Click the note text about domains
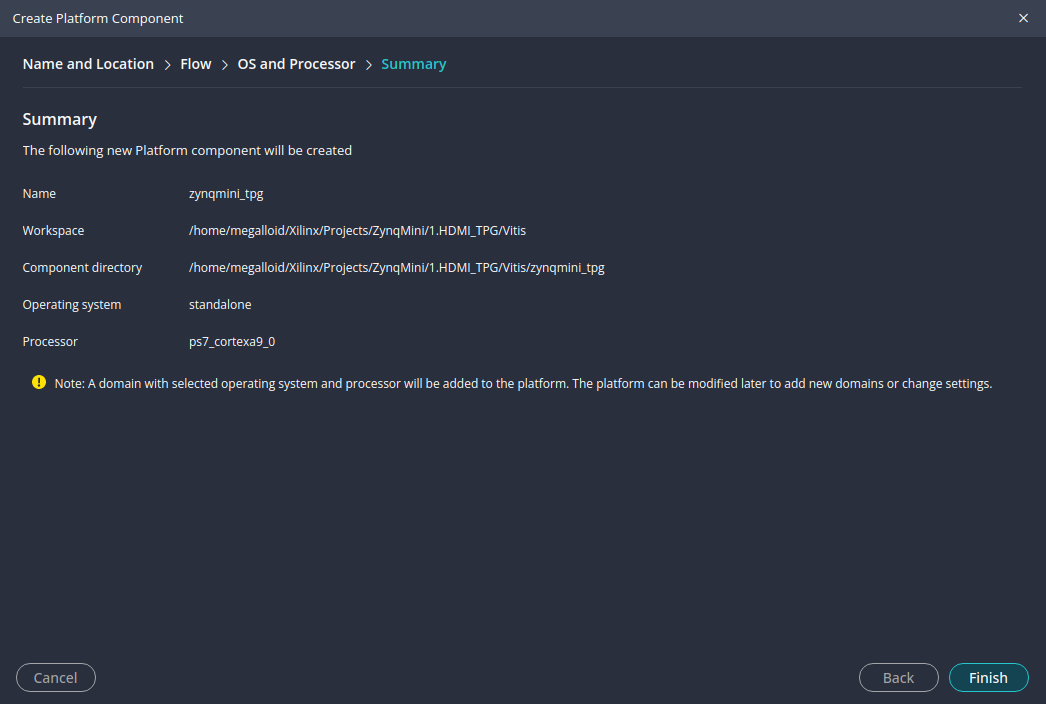The width and height of the screenshot is (1046, 704). (x=523, y=383)
